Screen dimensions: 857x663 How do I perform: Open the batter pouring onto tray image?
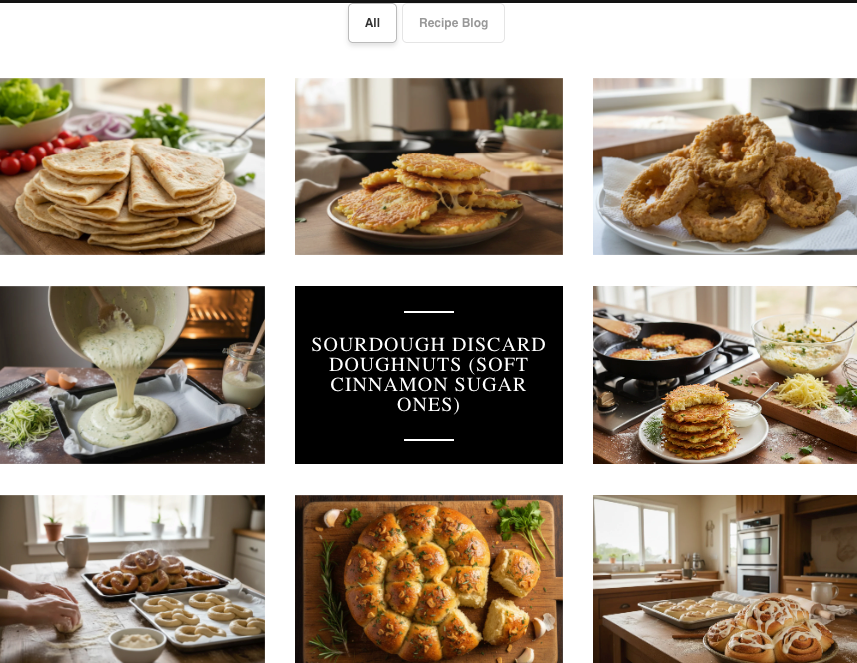pyautogui.click(x=132, y=375)
